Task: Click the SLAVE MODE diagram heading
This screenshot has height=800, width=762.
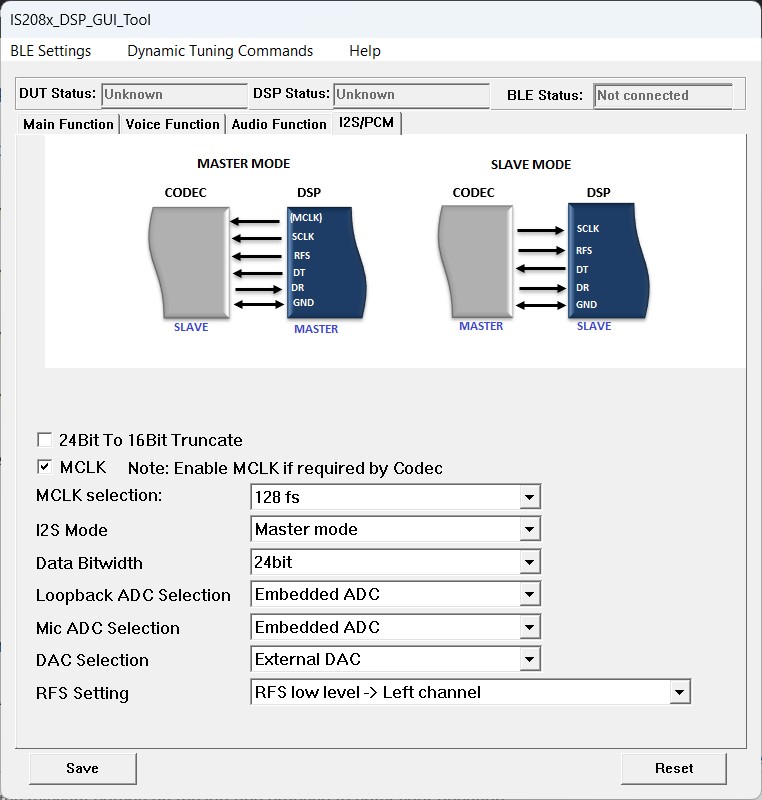Action: pyautogui.click(x=531, y=165)
